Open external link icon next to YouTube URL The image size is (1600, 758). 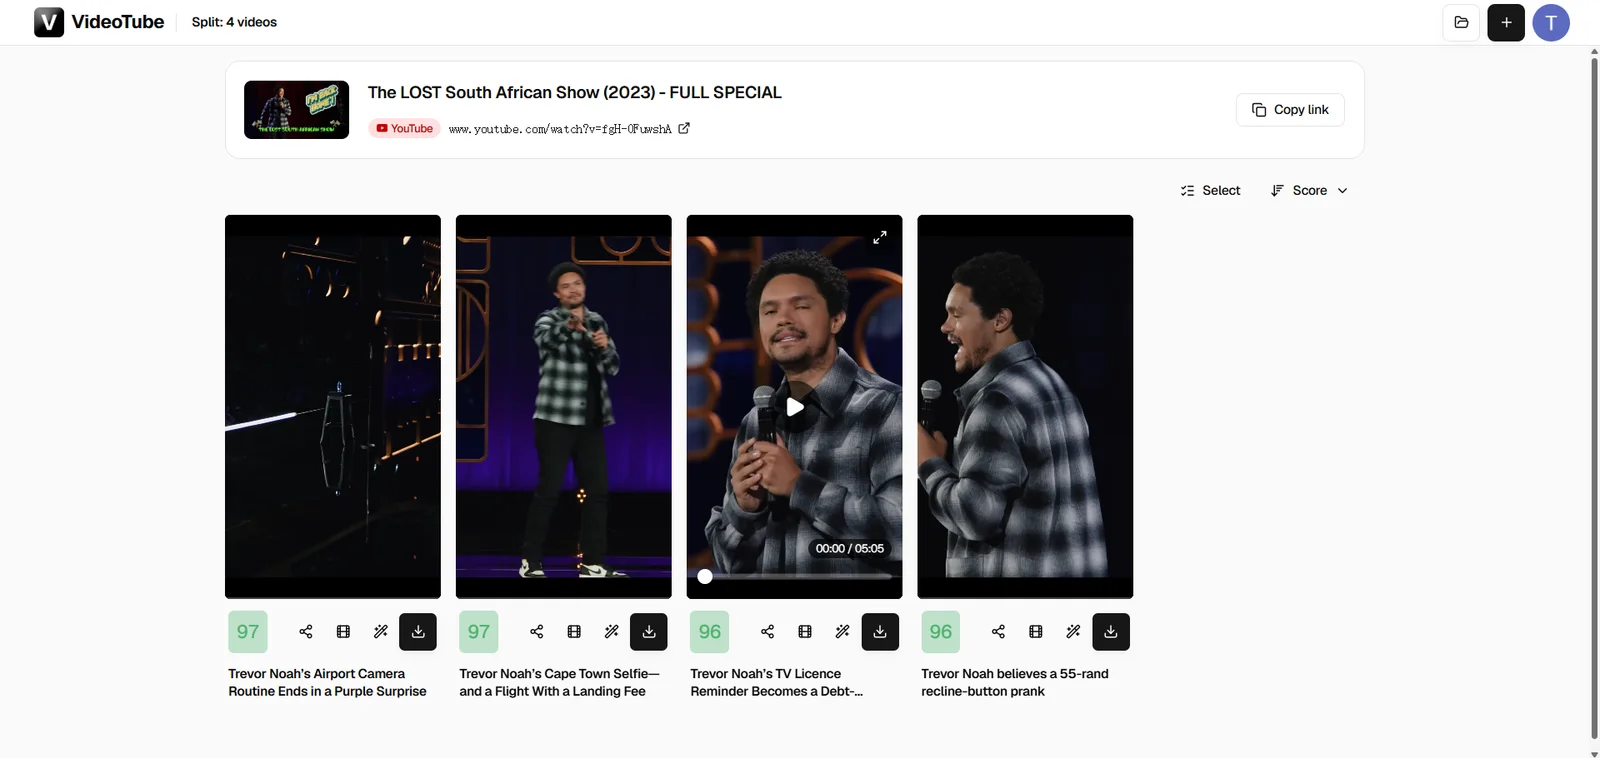tap(684, 128)
